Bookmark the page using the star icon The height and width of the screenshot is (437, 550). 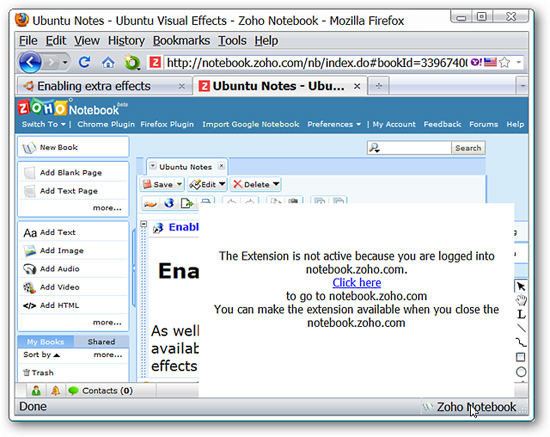505,62
